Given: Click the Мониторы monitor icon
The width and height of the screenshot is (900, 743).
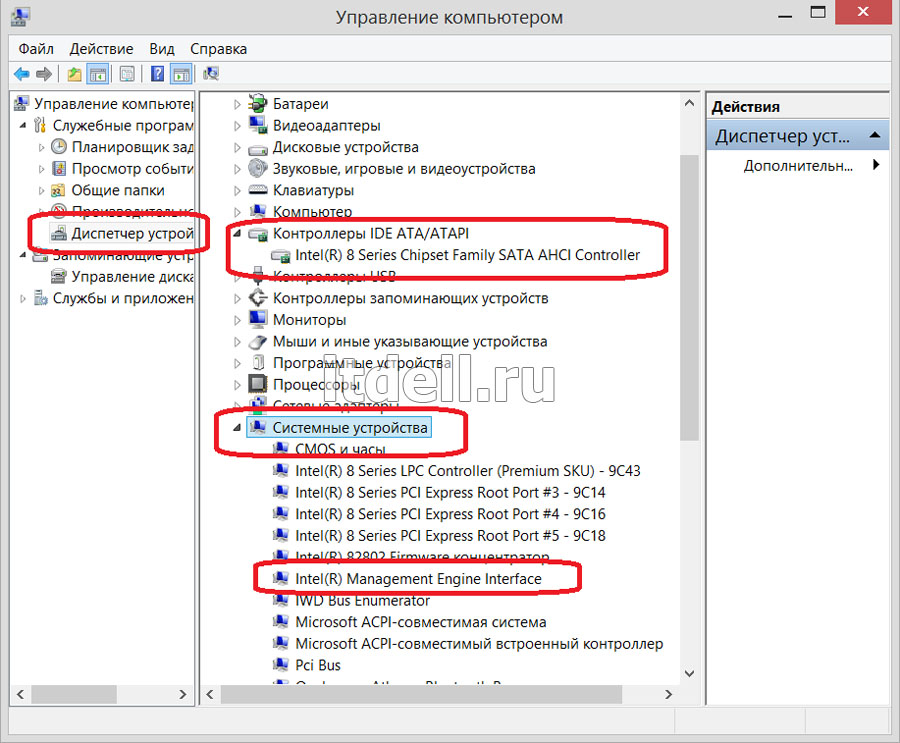Looking at the screenshot, I should tap(258, 319).
